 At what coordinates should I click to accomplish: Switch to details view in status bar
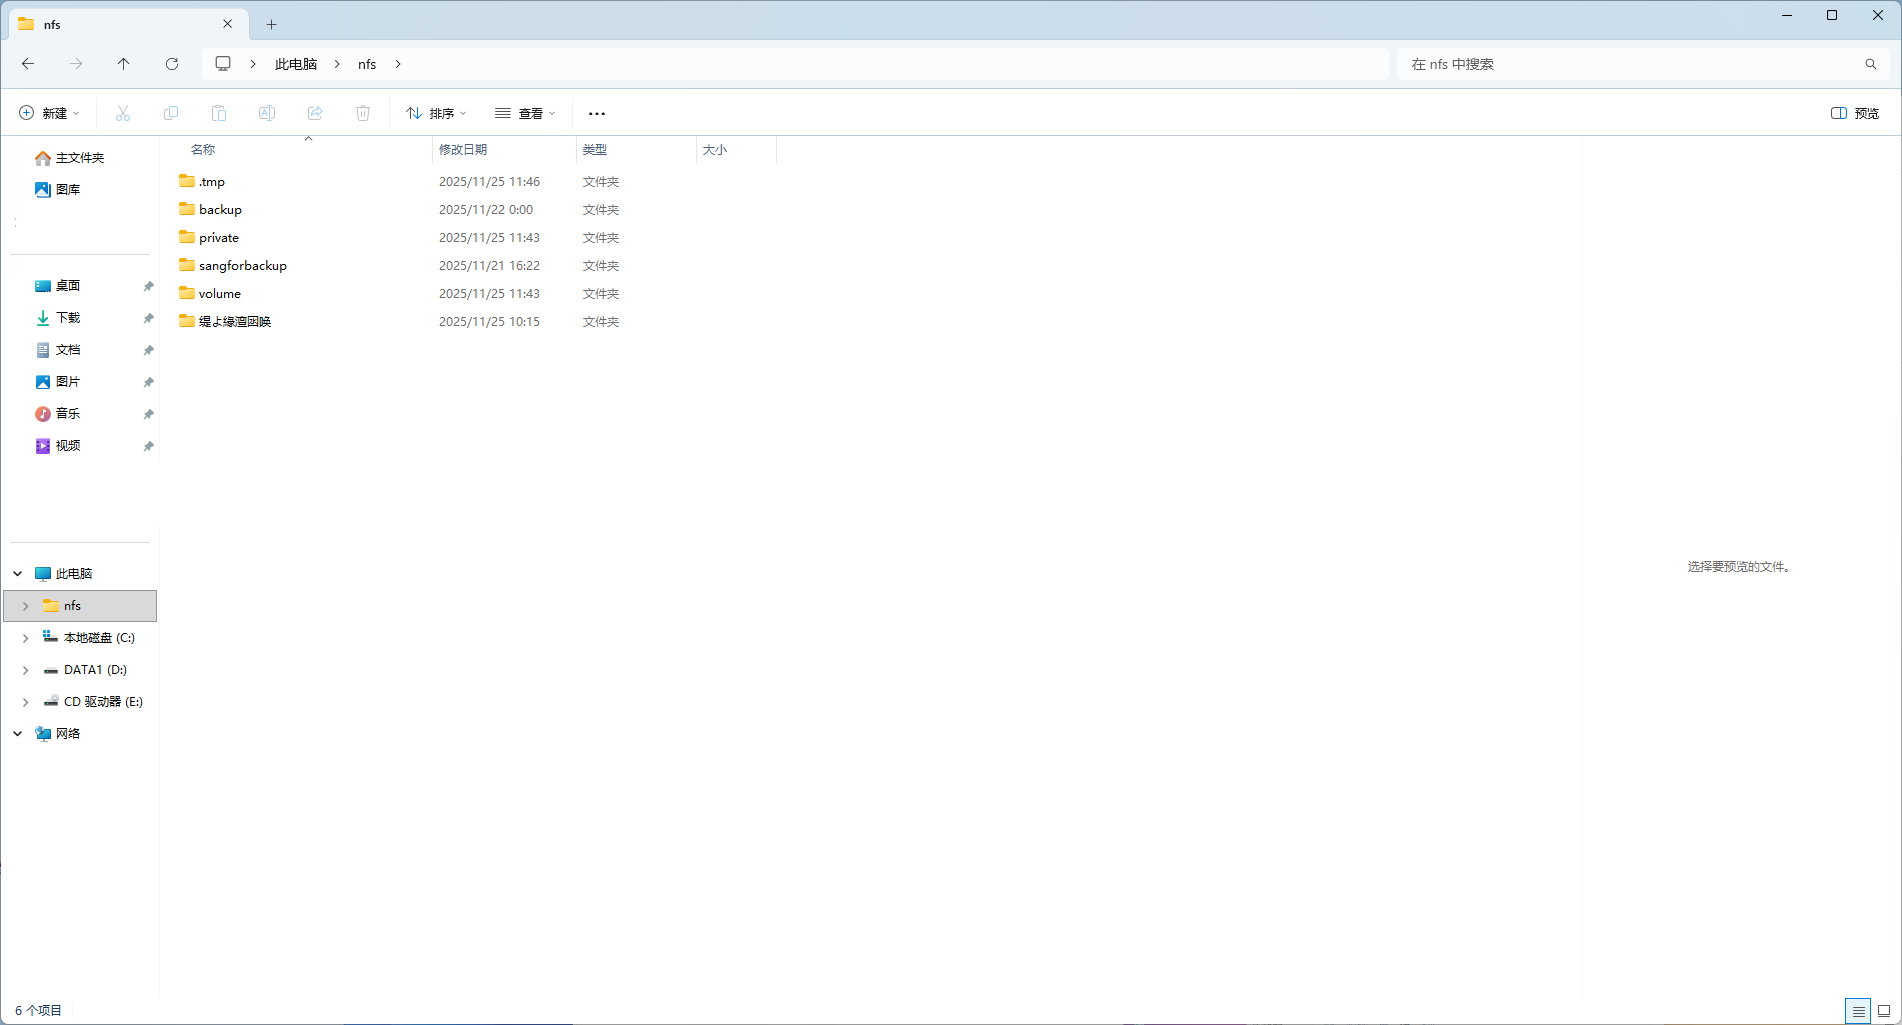tap(1858, 1011)
